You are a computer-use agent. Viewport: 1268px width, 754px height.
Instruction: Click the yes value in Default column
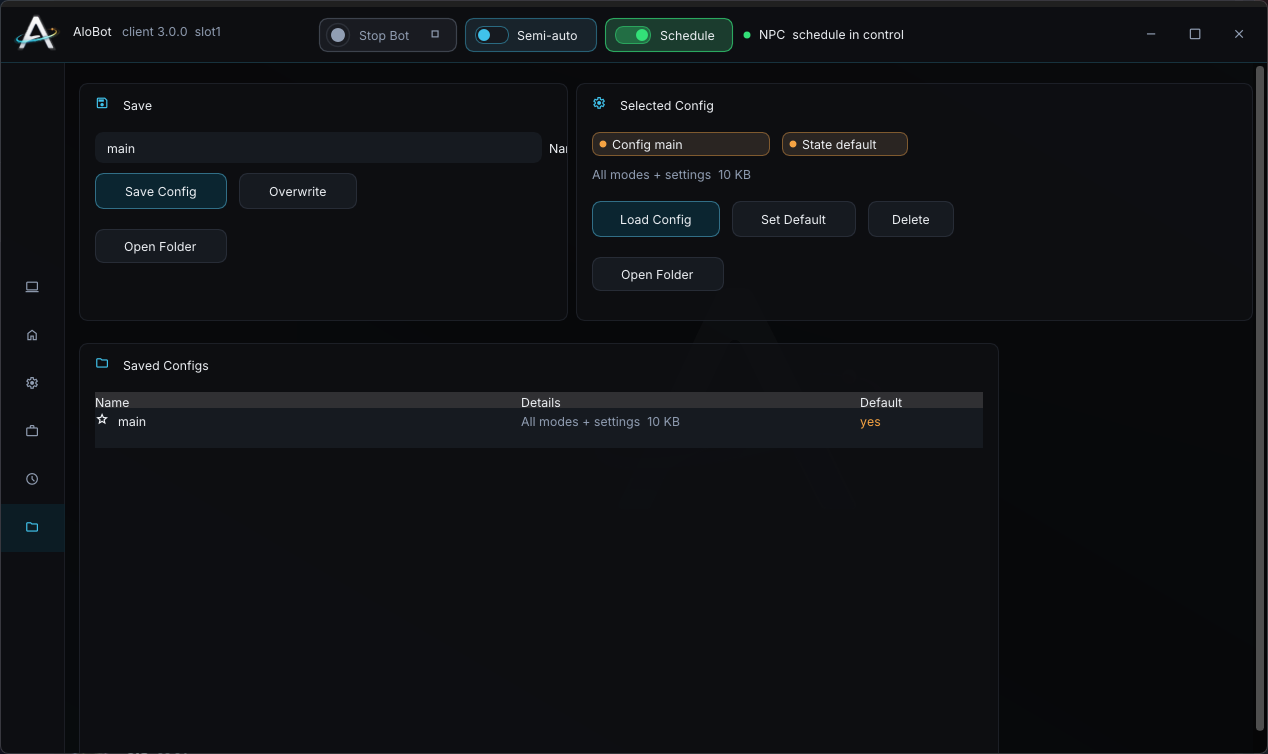click(x=870, y=422)
